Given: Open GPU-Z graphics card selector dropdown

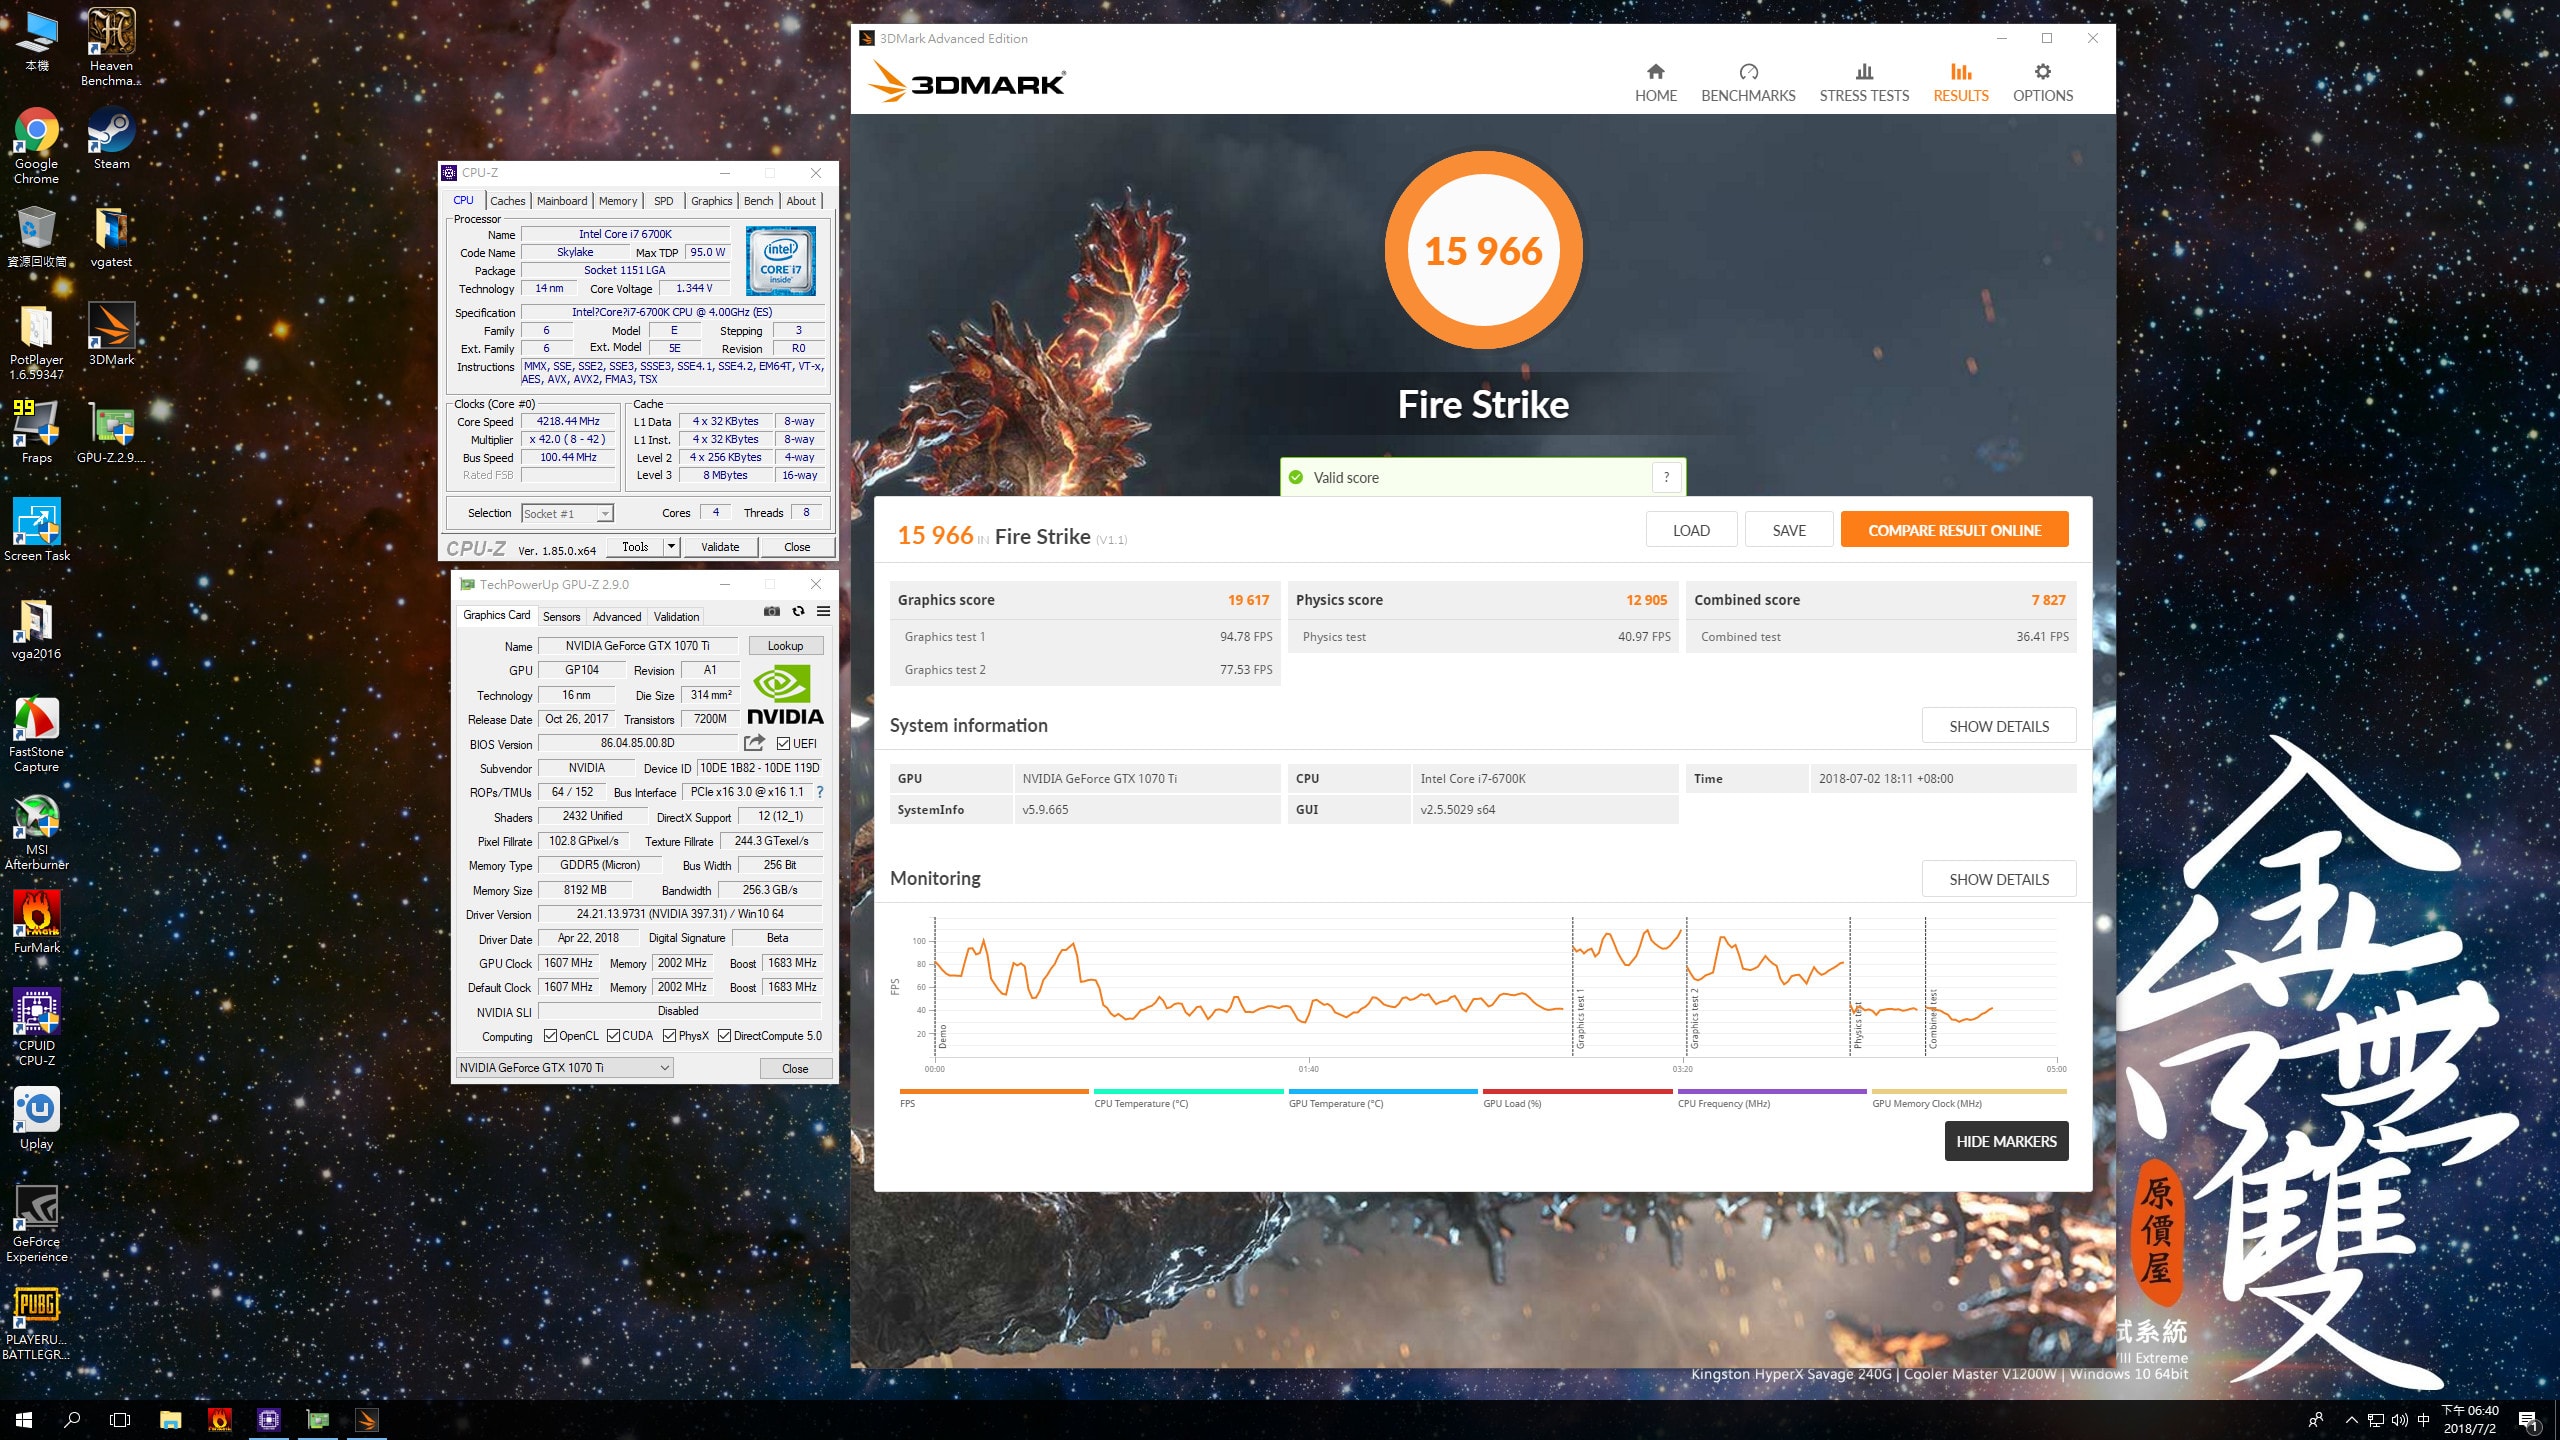Looking at the screenshot, I should point(564,1068).
